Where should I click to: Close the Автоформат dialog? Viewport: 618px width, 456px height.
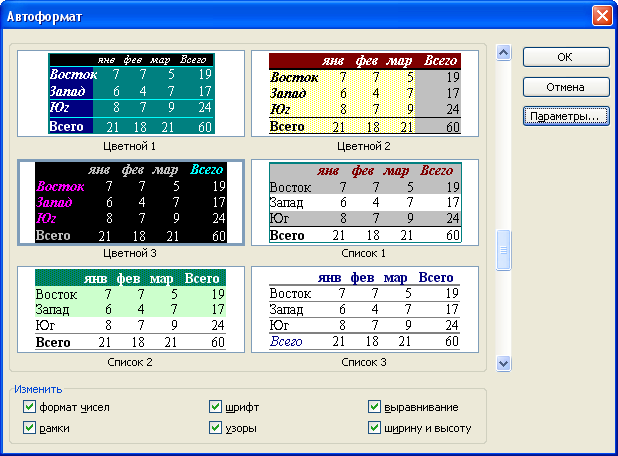[x=602, y=16]
